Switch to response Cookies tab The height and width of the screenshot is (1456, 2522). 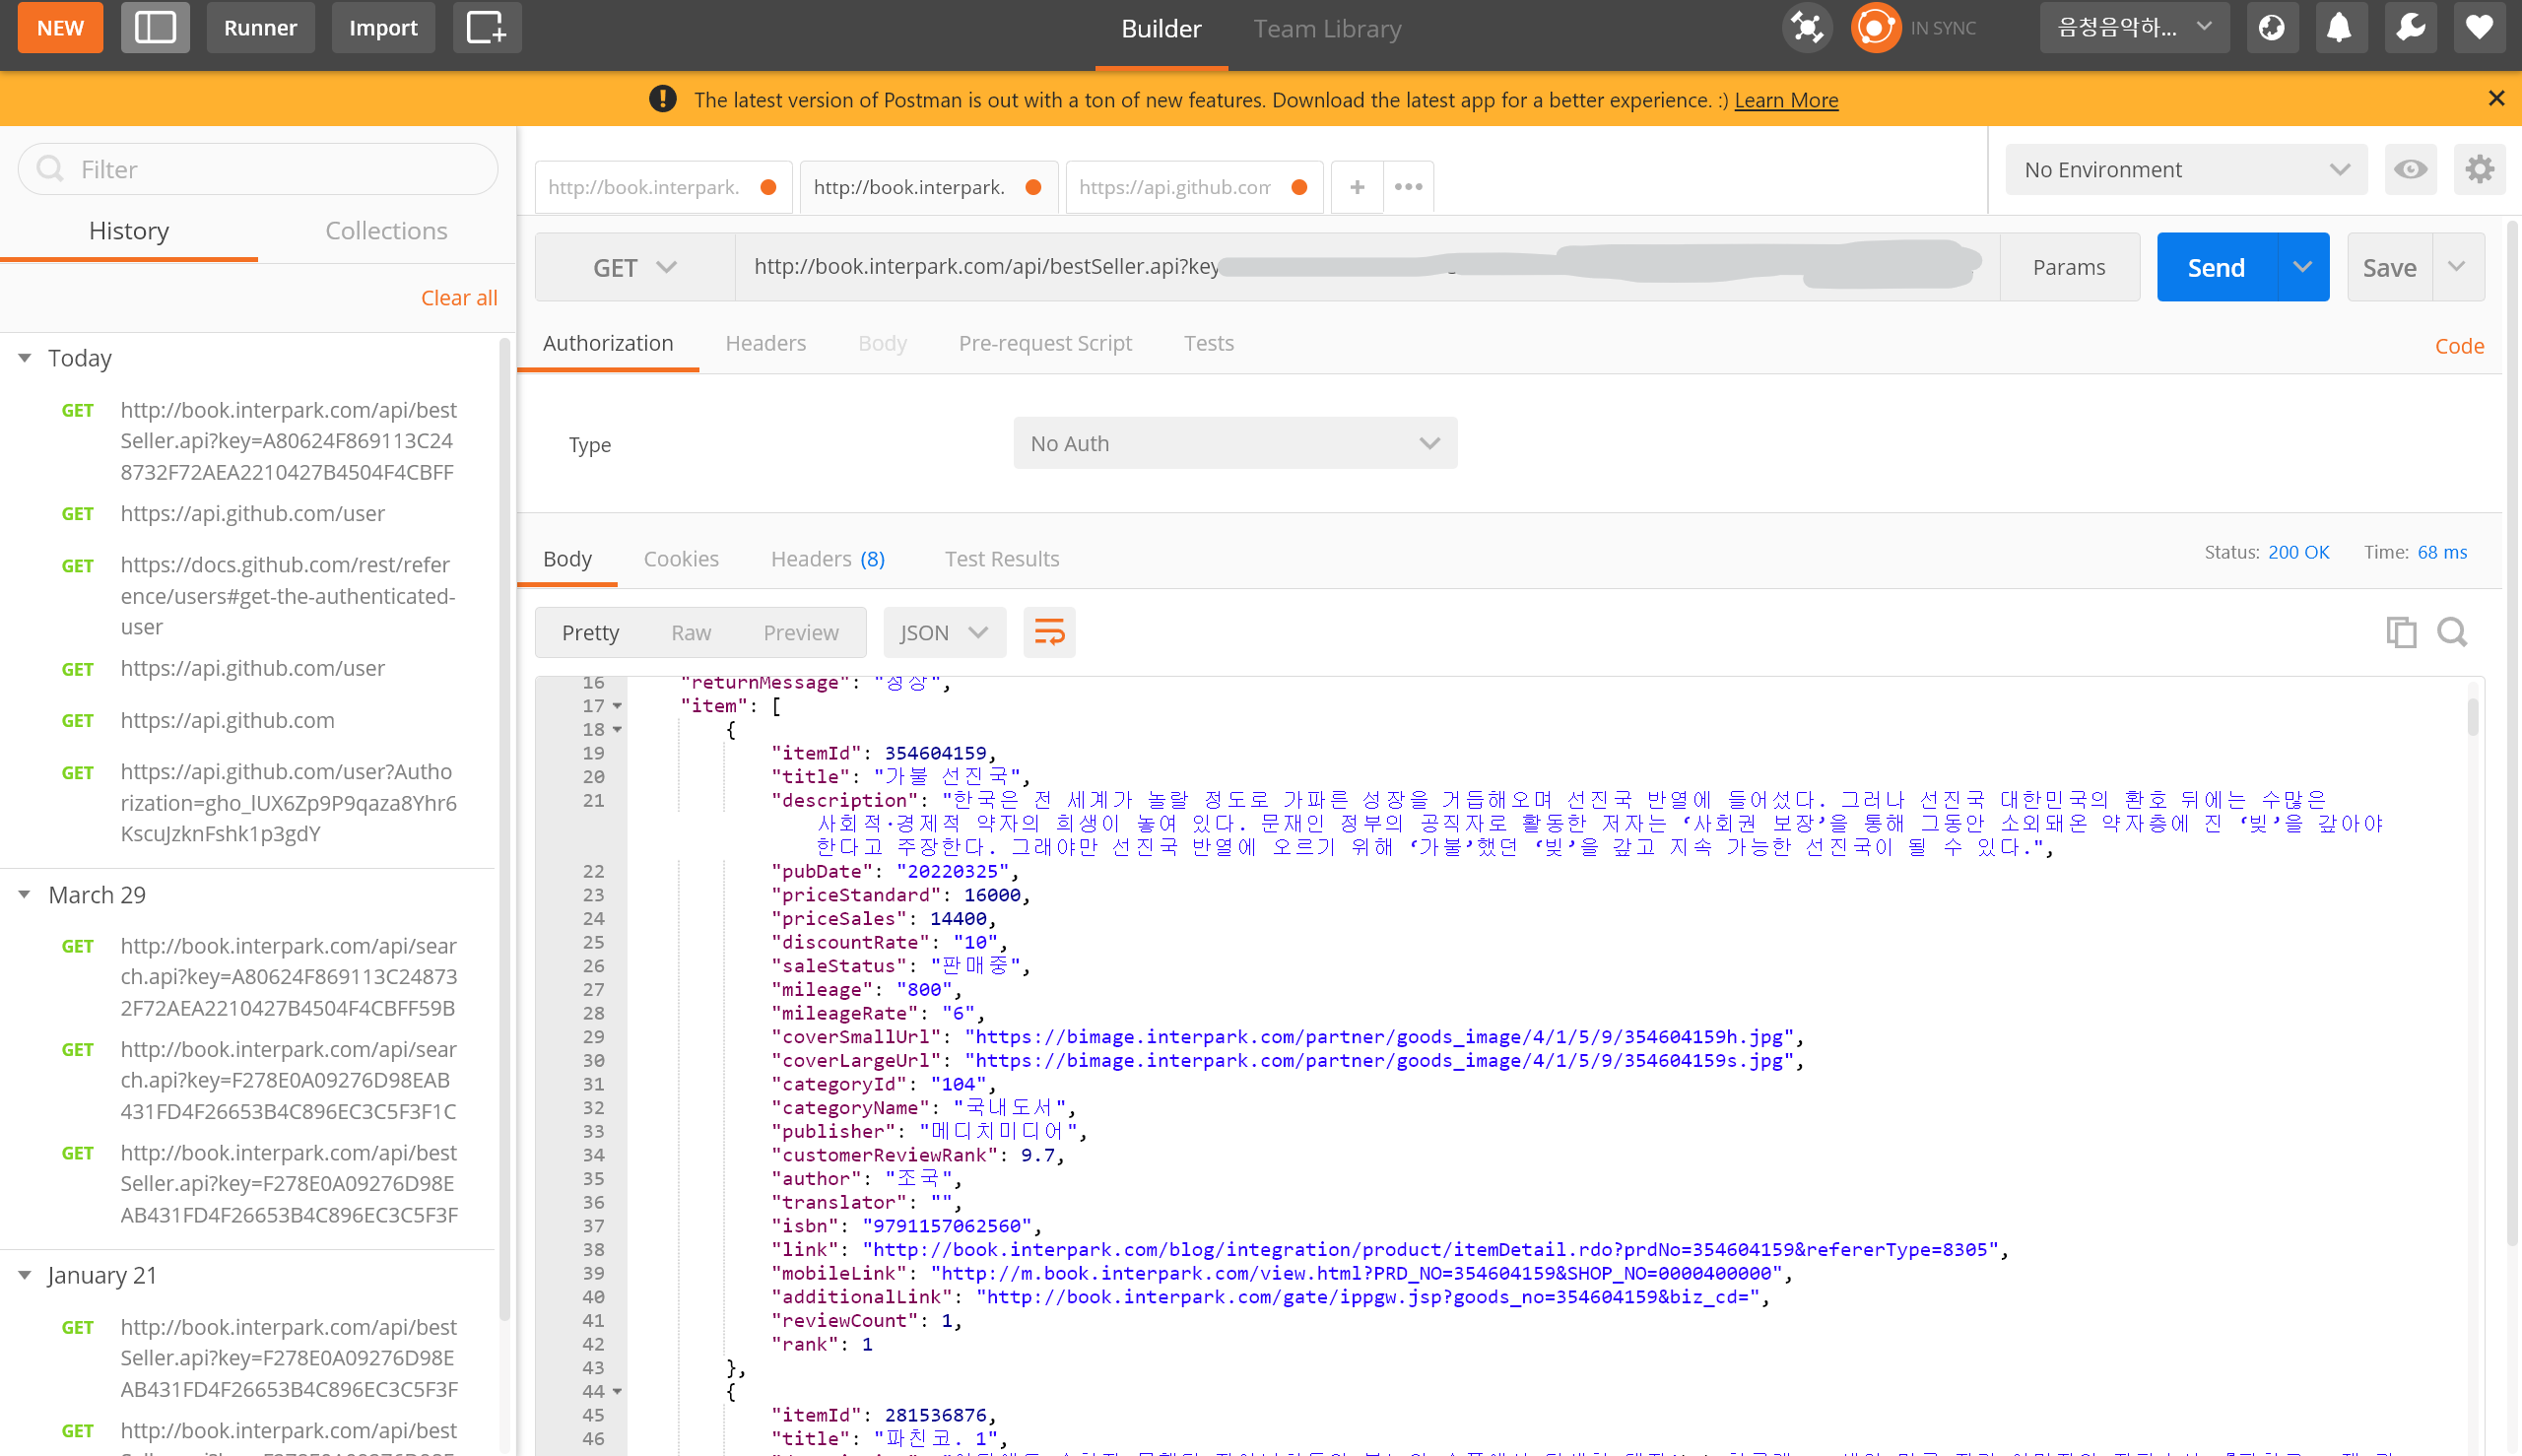click(x=681, y=558)
